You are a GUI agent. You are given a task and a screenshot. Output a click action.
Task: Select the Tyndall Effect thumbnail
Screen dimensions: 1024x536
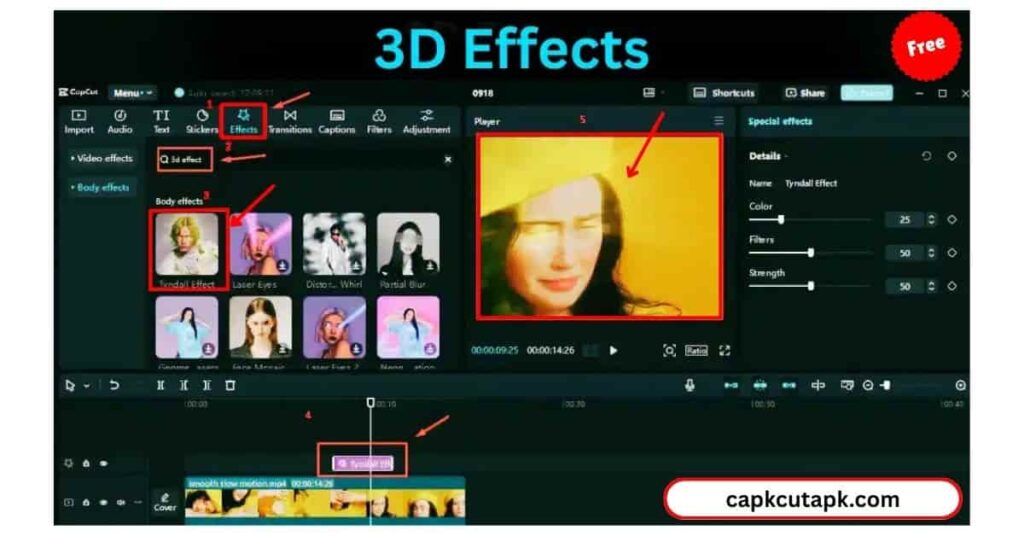click(187, 244)
